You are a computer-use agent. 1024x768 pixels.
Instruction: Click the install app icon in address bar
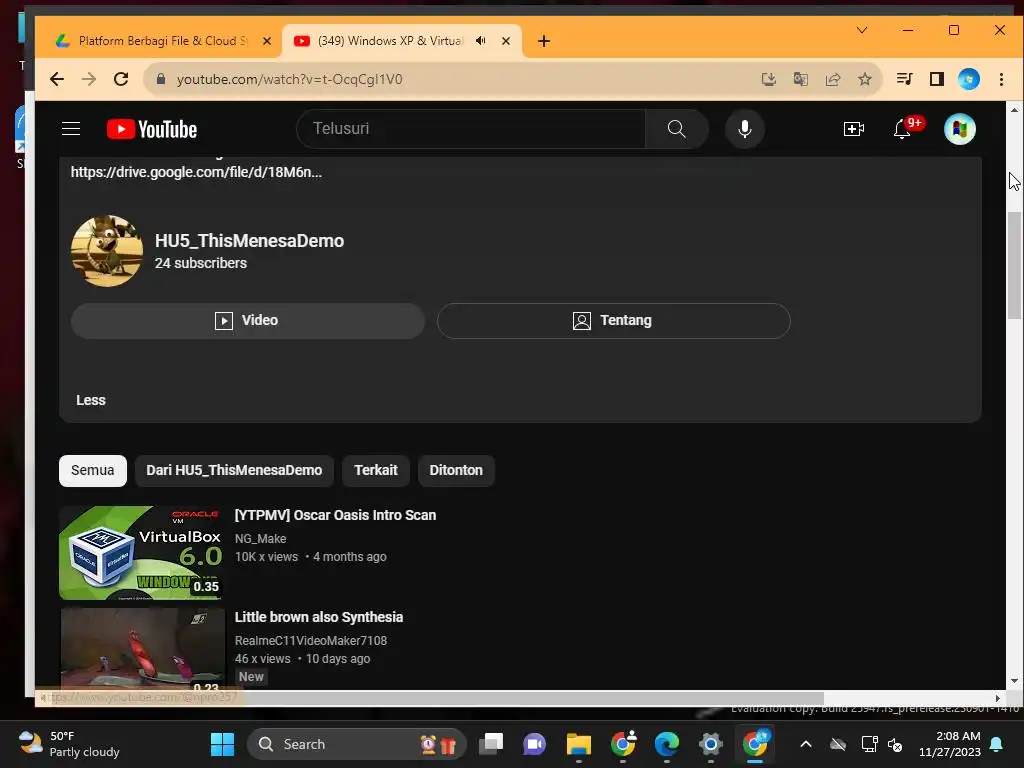[x=769, y=79]
